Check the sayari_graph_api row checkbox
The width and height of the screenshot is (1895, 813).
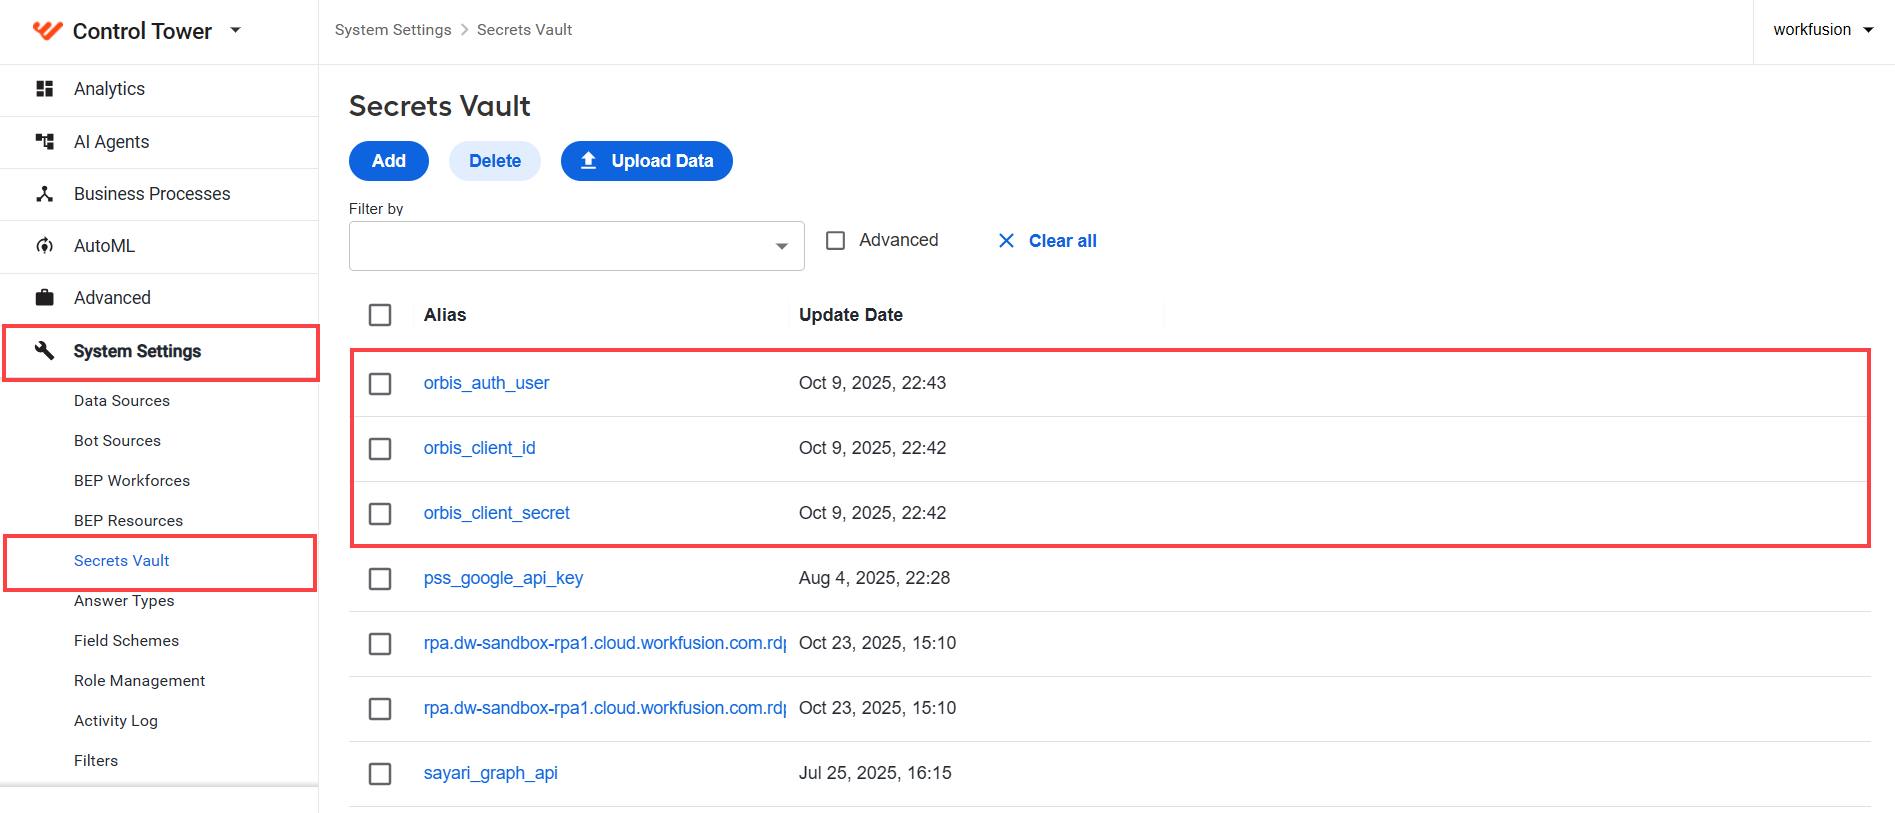point(380,774)
